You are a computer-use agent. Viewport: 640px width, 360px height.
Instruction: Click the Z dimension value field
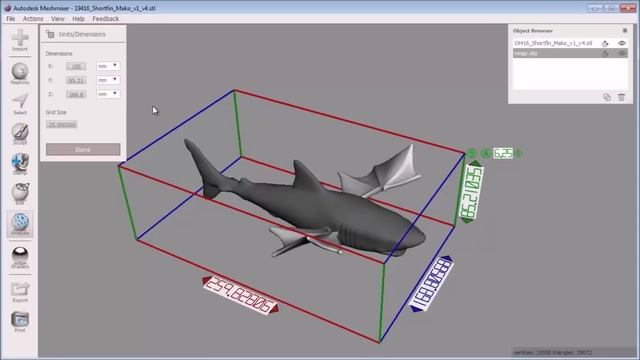[76, 94]
